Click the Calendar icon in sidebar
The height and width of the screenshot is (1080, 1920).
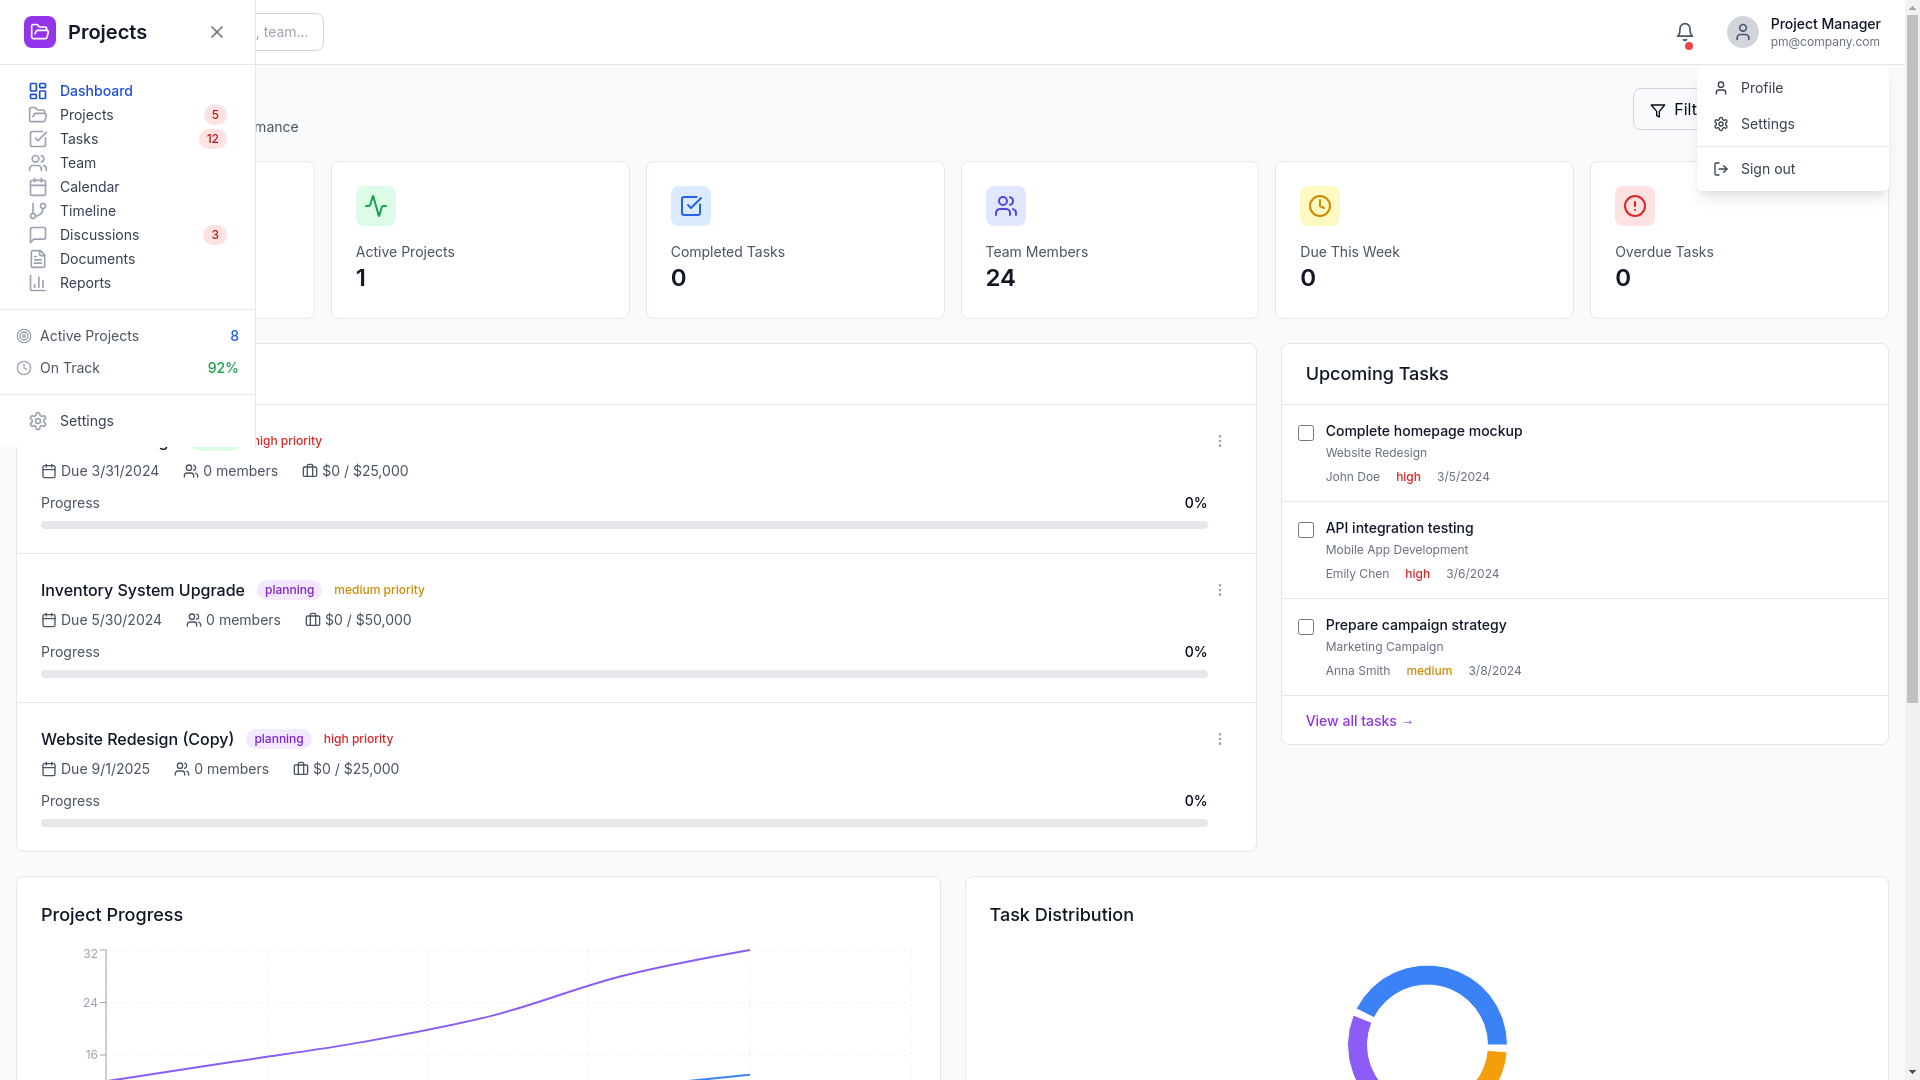(x=38, y=187)
